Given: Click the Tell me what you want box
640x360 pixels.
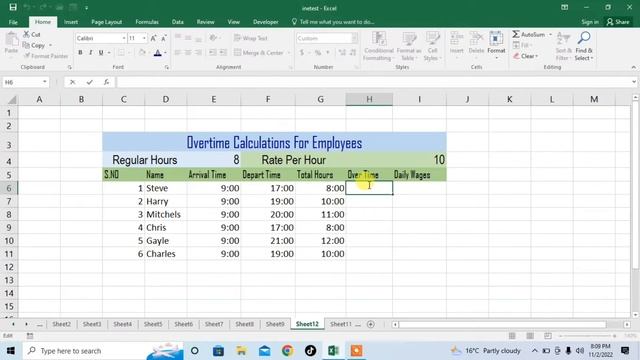Looking at the screenshot, I should coord(333,22).
